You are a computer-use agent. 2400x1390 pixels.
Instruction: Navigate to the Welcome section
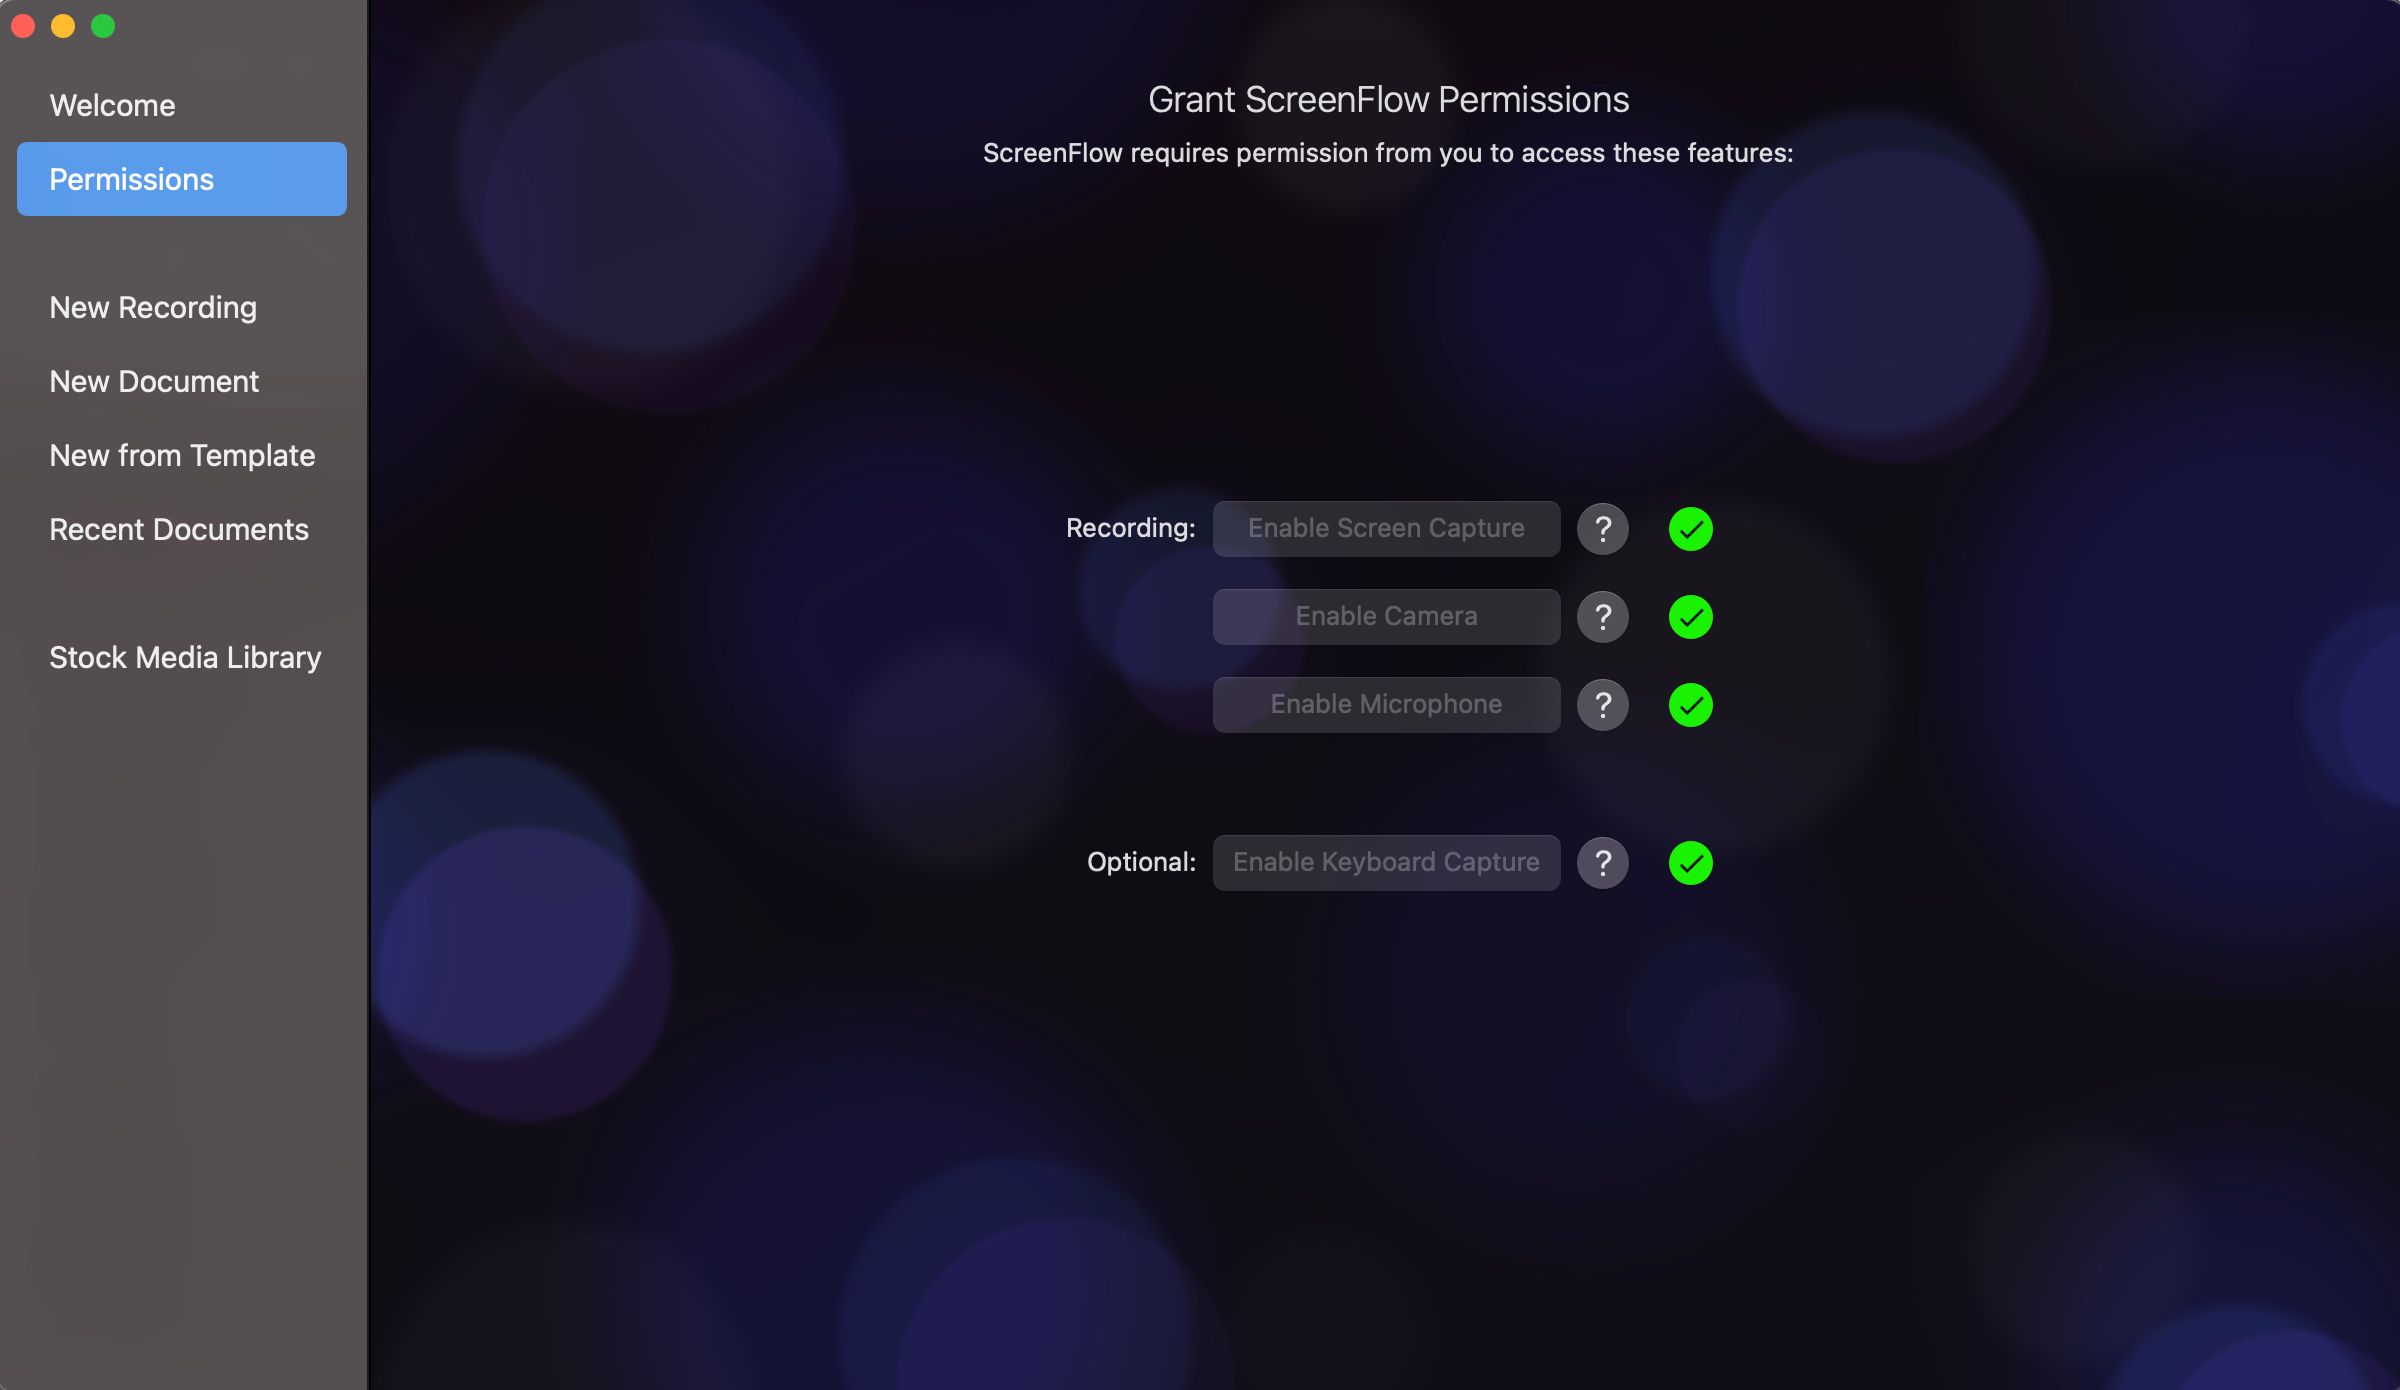point(112,103)
